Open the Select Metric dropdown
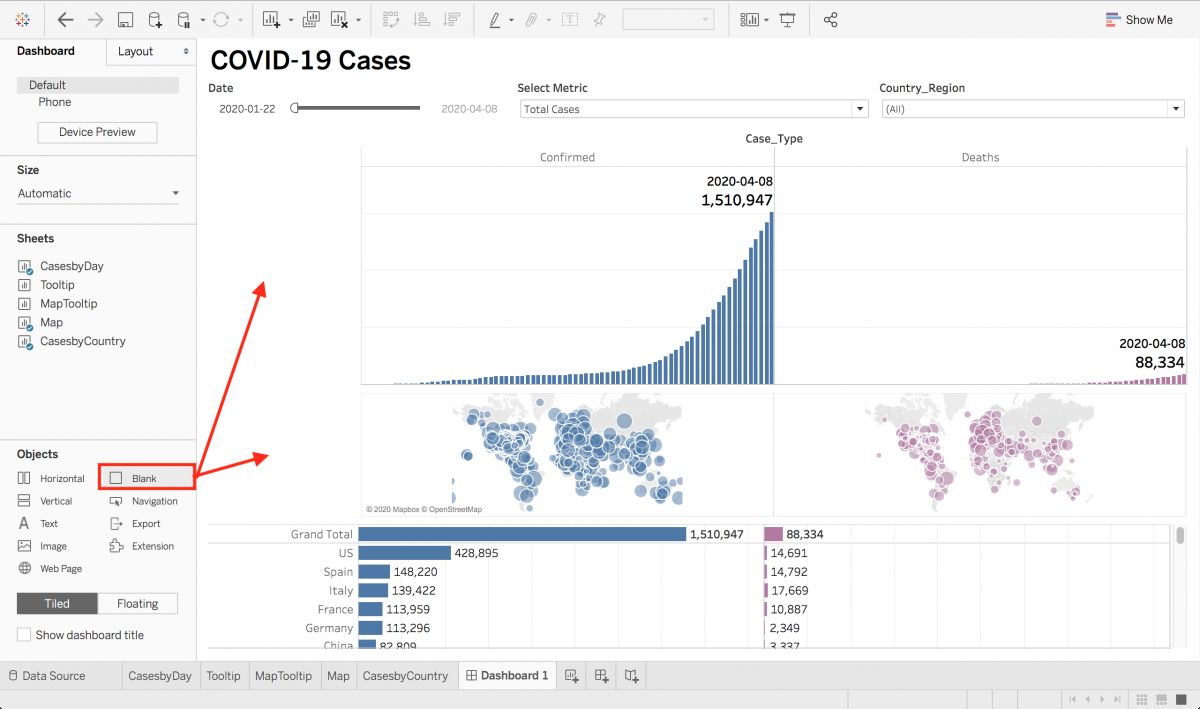 [x=858, y=108]
